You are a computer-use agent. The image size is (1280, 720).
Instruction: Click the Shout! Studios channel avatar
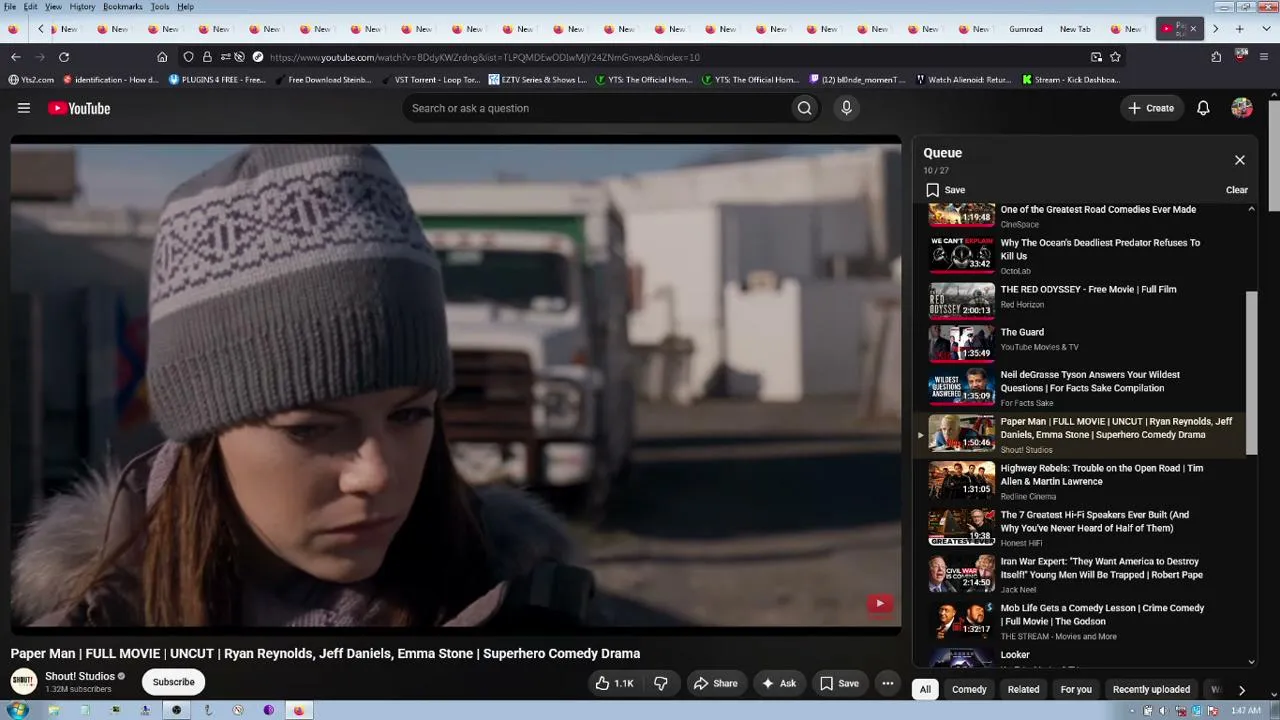[24, 682]
